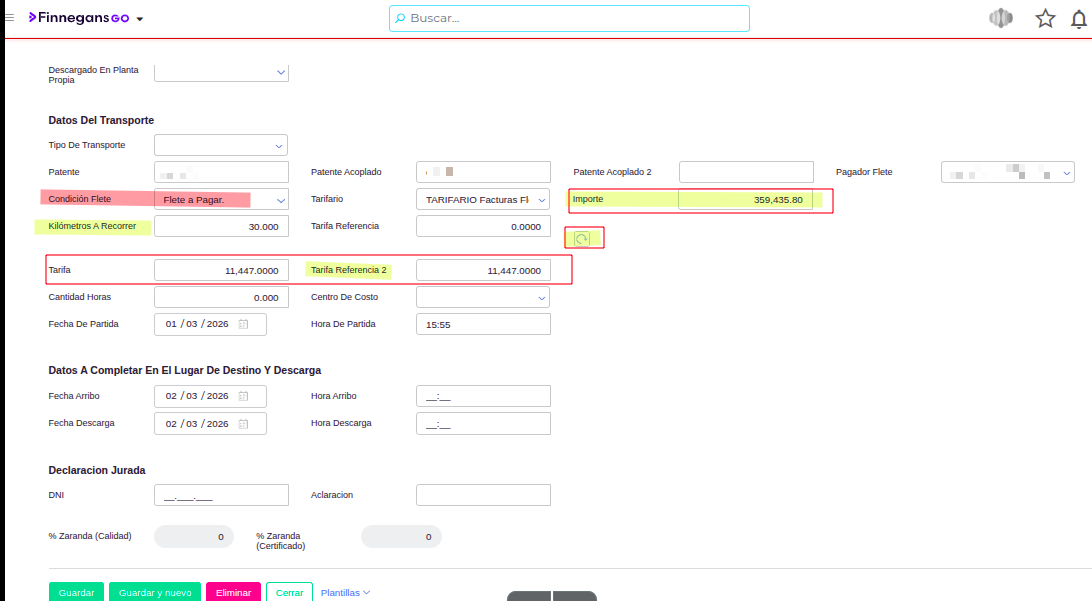
Task: Open the Plantillas menu
Action: pyautogui.click(x=345, y=592)
